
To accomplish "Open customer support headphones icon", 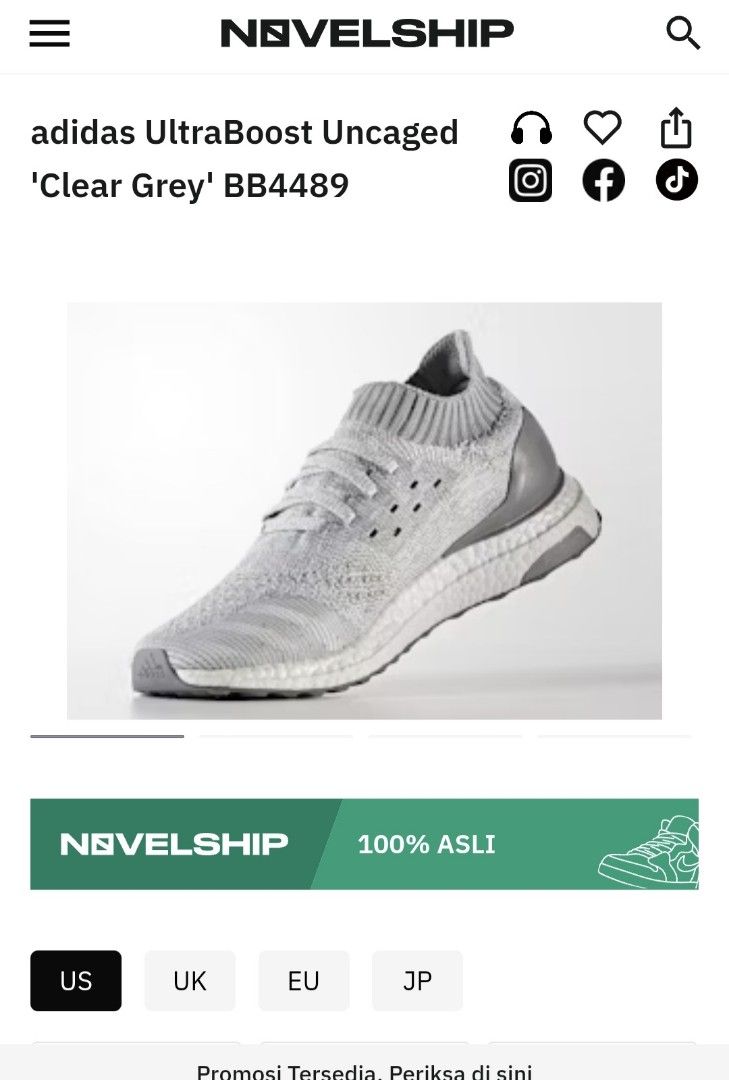I will click(531, 129).
